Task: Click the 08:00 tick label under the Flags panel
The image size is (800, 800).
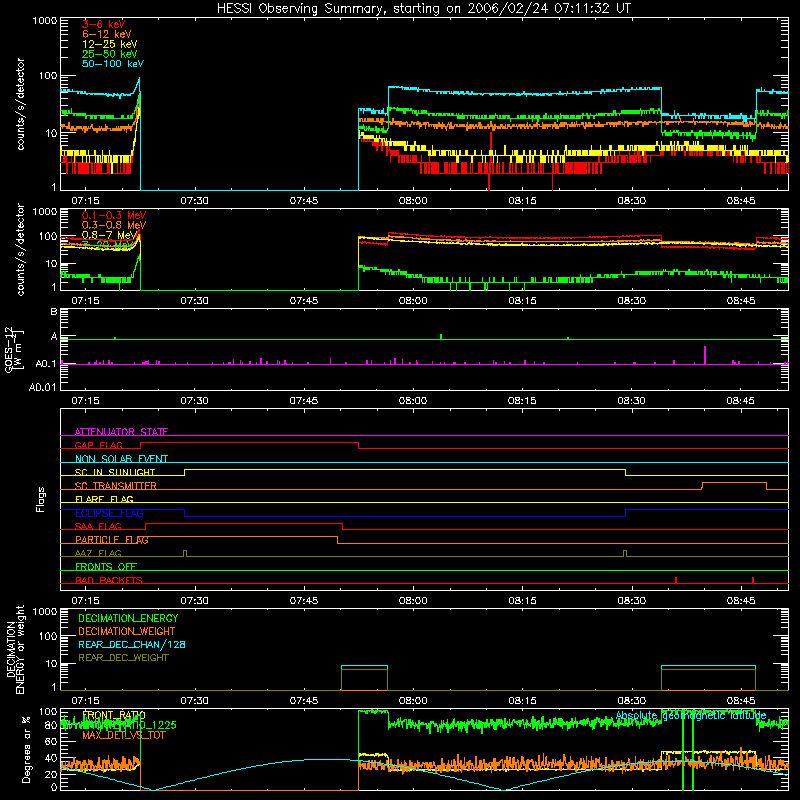Action: click(413, 601)
